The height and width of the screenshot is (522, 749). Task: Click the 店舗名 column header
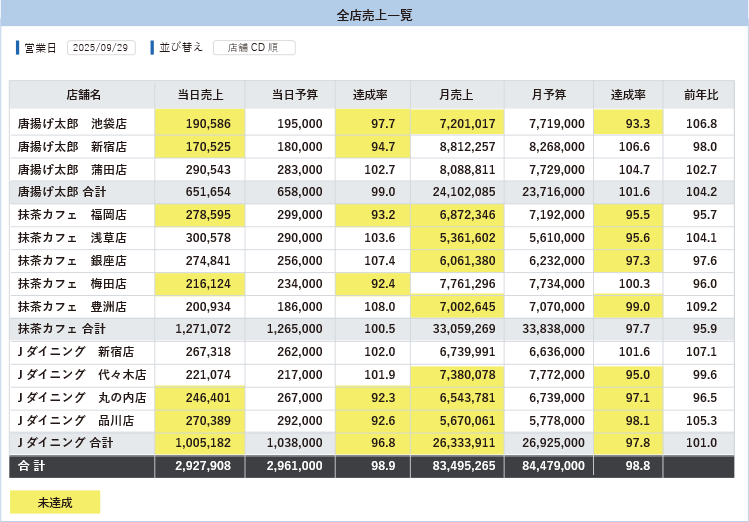point(83,95)
